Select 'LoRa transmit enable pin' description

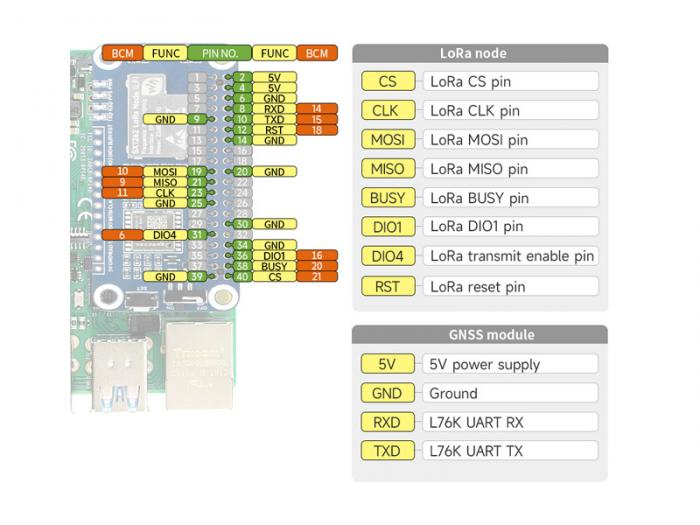coord(511,256)
